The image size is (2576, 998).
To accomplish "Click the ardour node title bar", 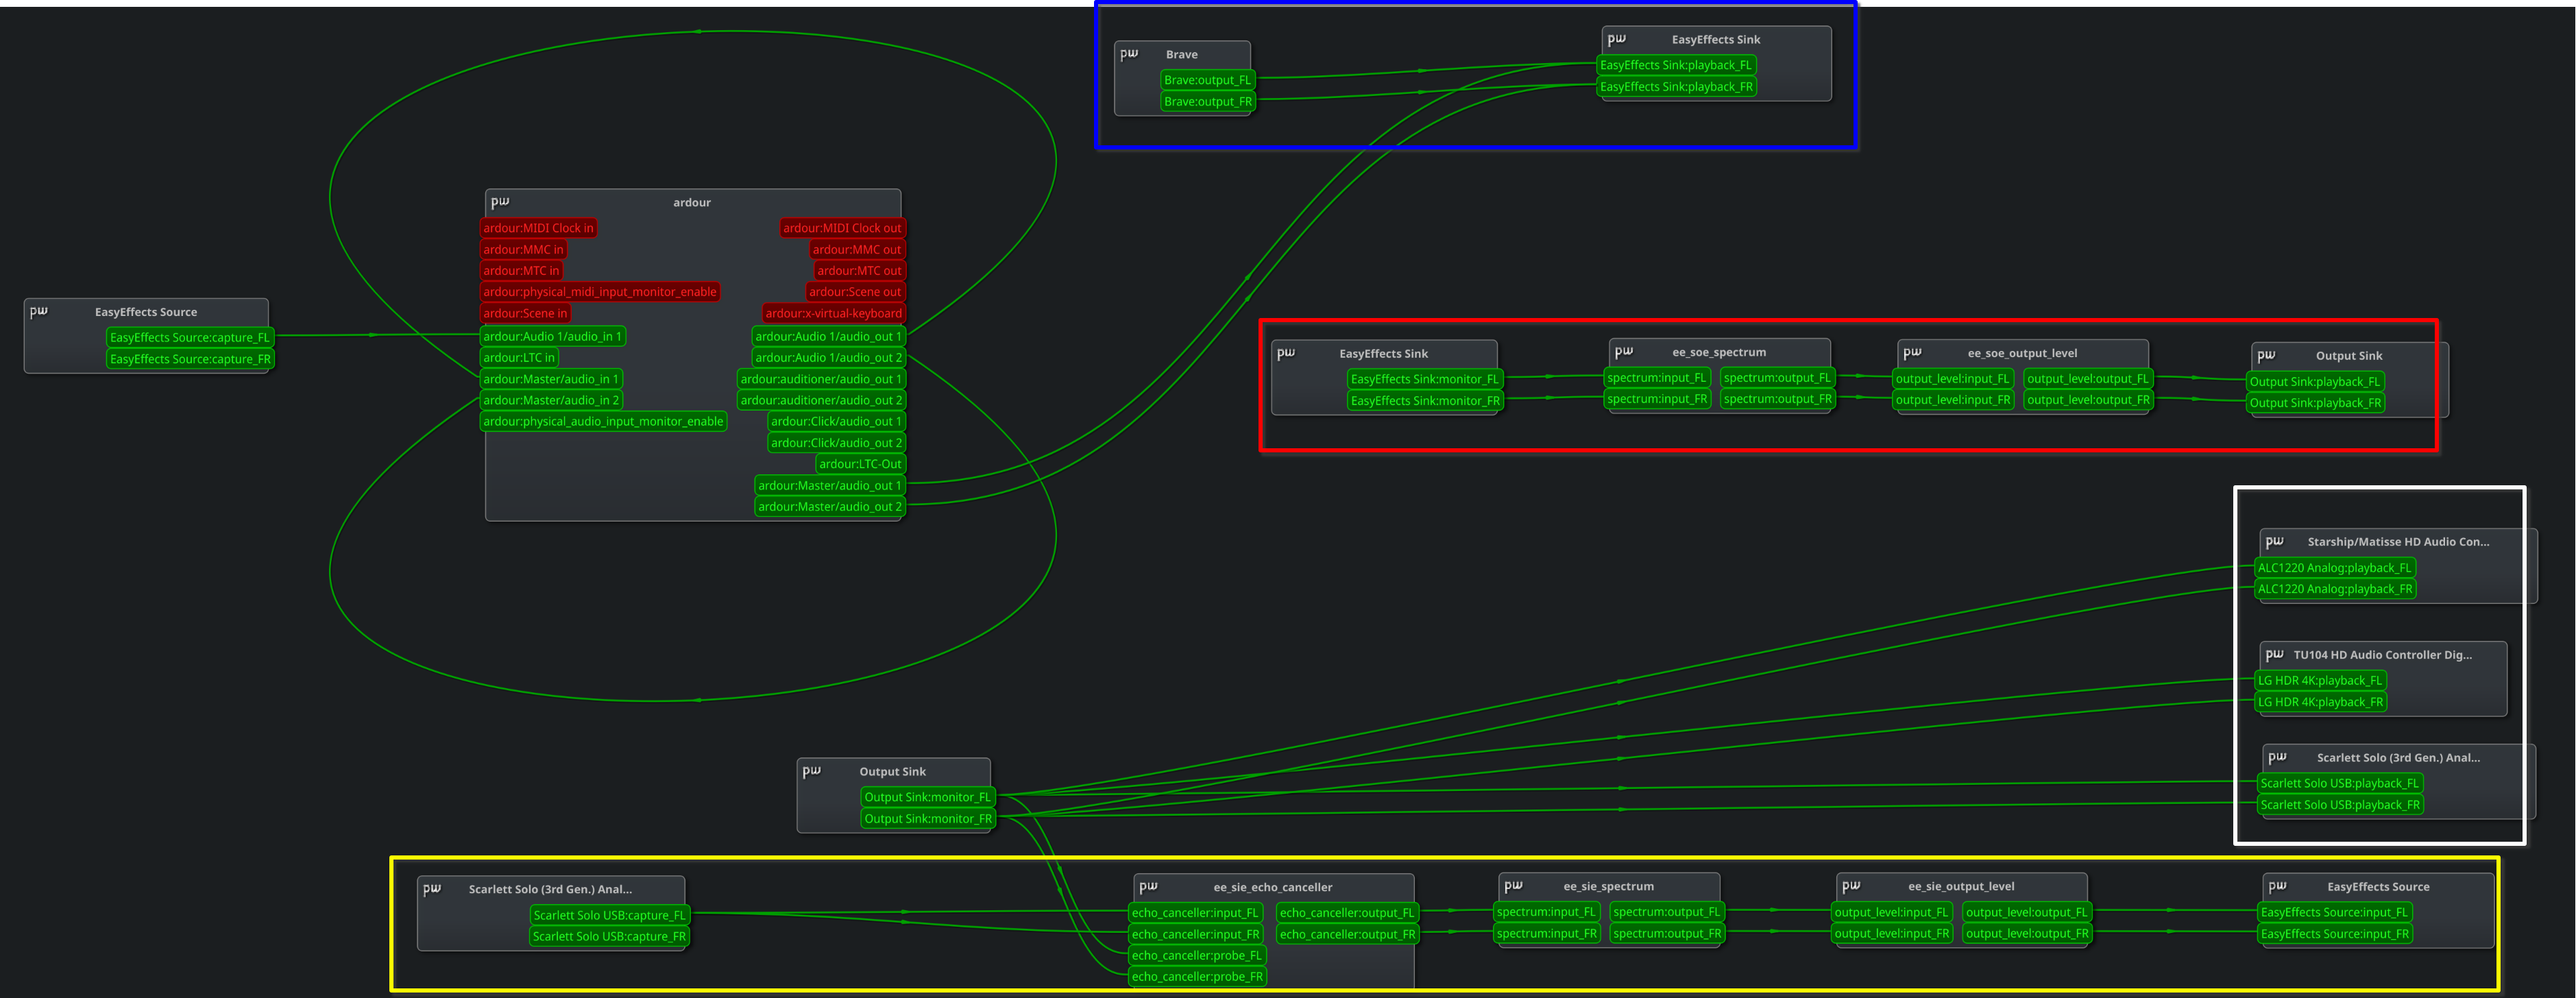I will click(x=693, y=202).
